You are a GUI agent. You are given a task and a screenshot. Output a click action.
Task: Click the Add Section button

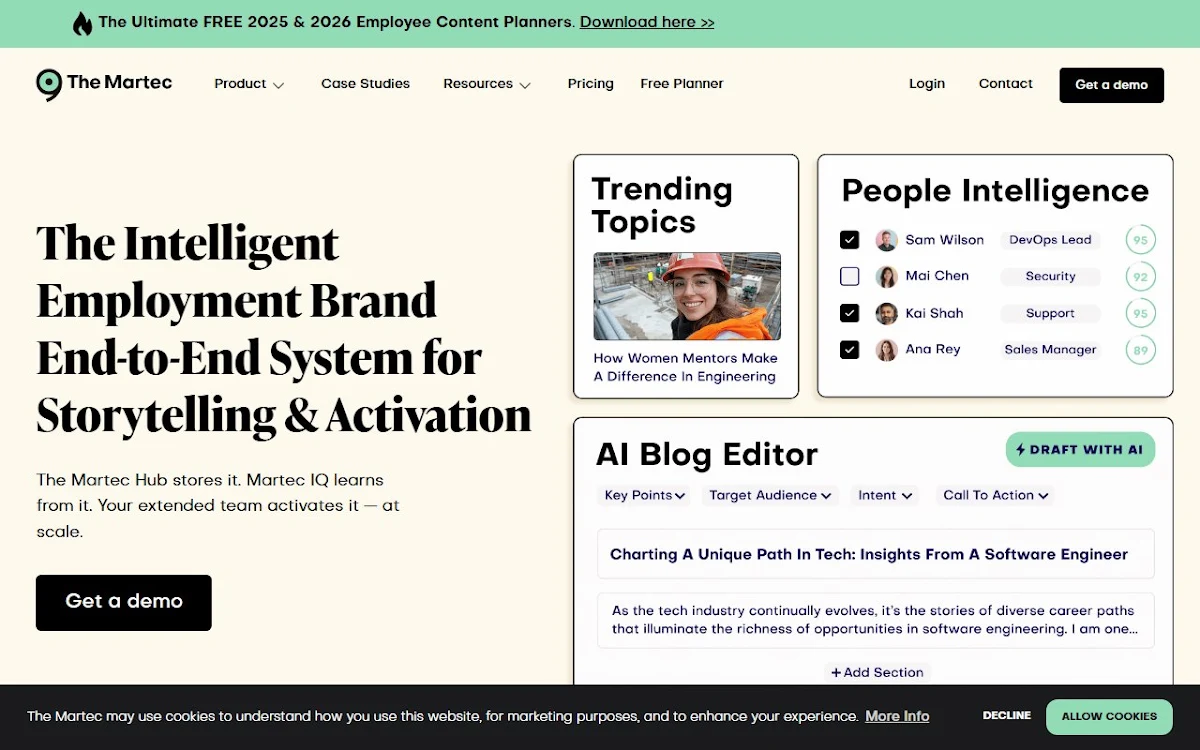877,673
